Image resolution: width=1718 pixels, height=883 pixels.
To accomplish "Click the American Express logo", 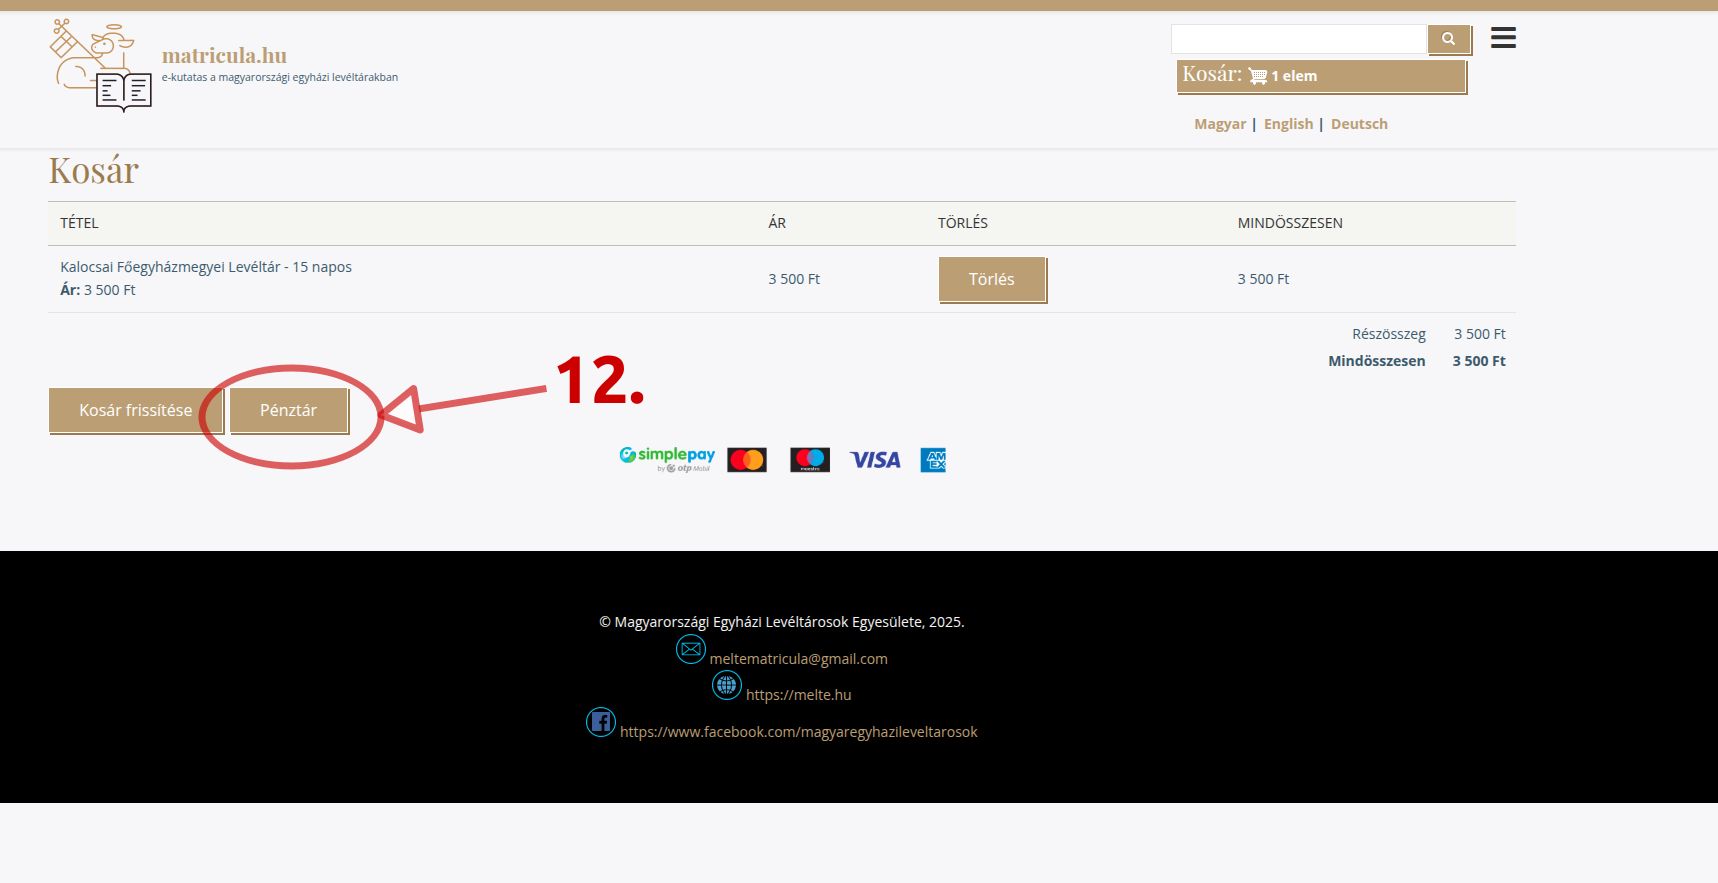I will click(x=933, y=460).
